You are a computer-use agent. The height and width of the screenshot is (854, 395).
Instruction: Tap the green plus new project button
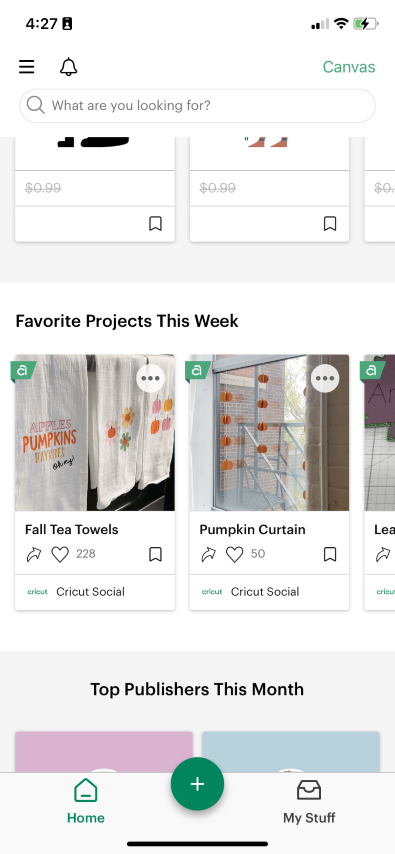click(197, 784)
